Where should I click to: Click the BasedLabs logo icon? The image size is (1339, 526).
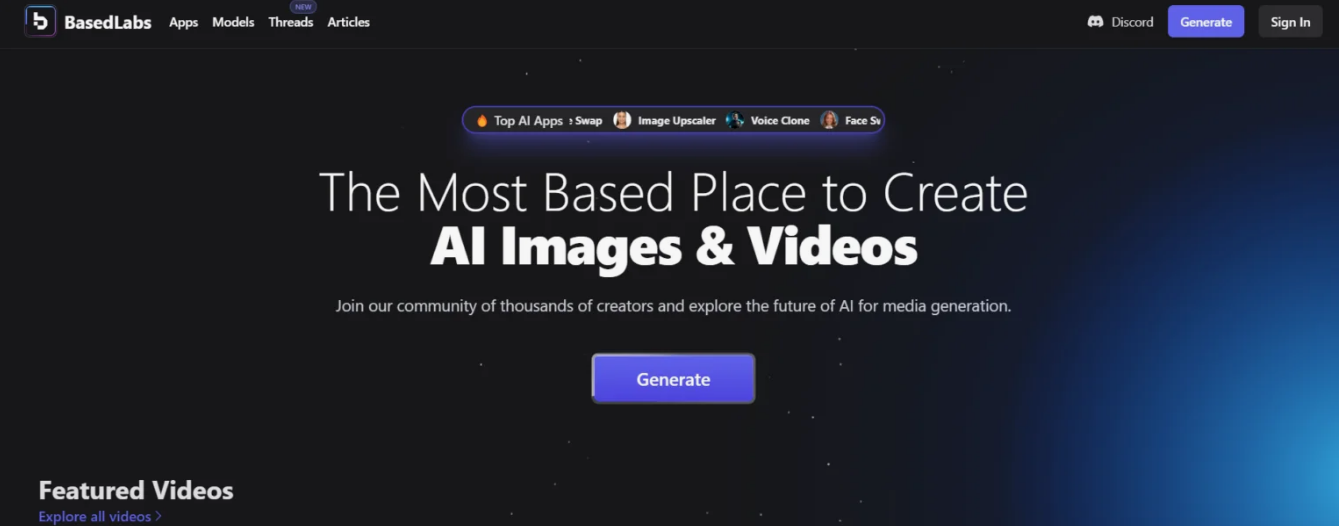40,21
